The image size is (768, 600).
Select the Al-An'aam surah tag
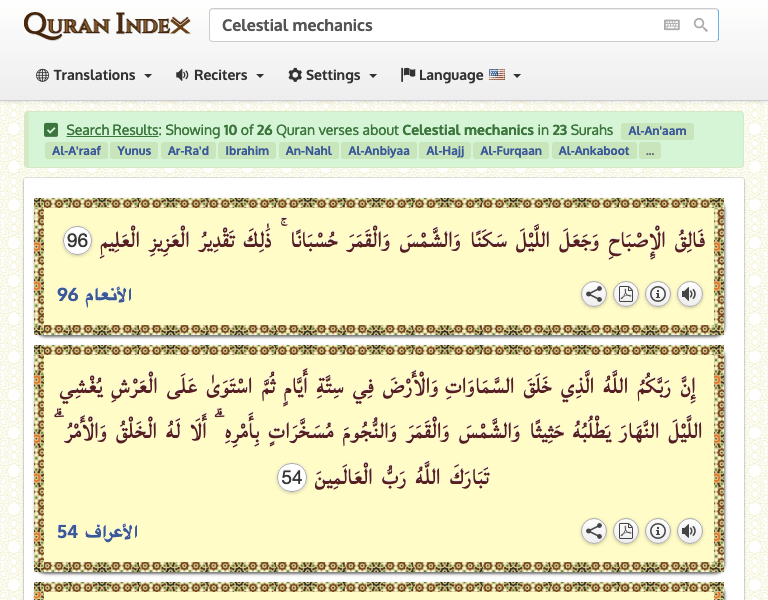pos(657,131)
